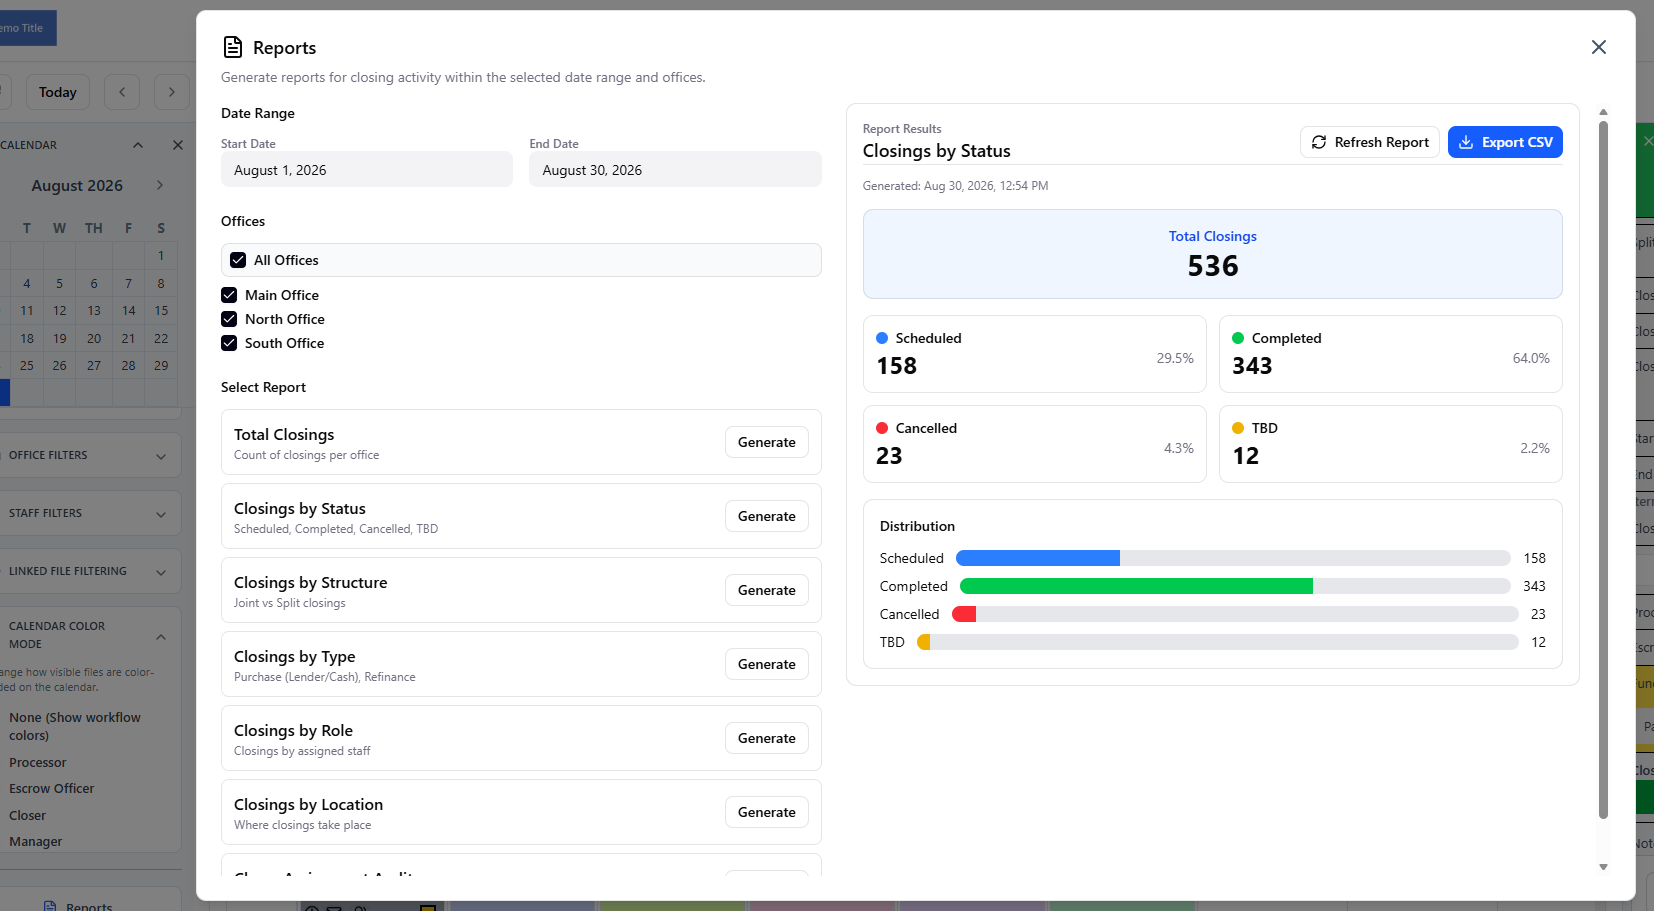Uncheck the North Office checkbox
Image resolution: width=1654 pixels, height=911 pixels.
pos(229,319)
